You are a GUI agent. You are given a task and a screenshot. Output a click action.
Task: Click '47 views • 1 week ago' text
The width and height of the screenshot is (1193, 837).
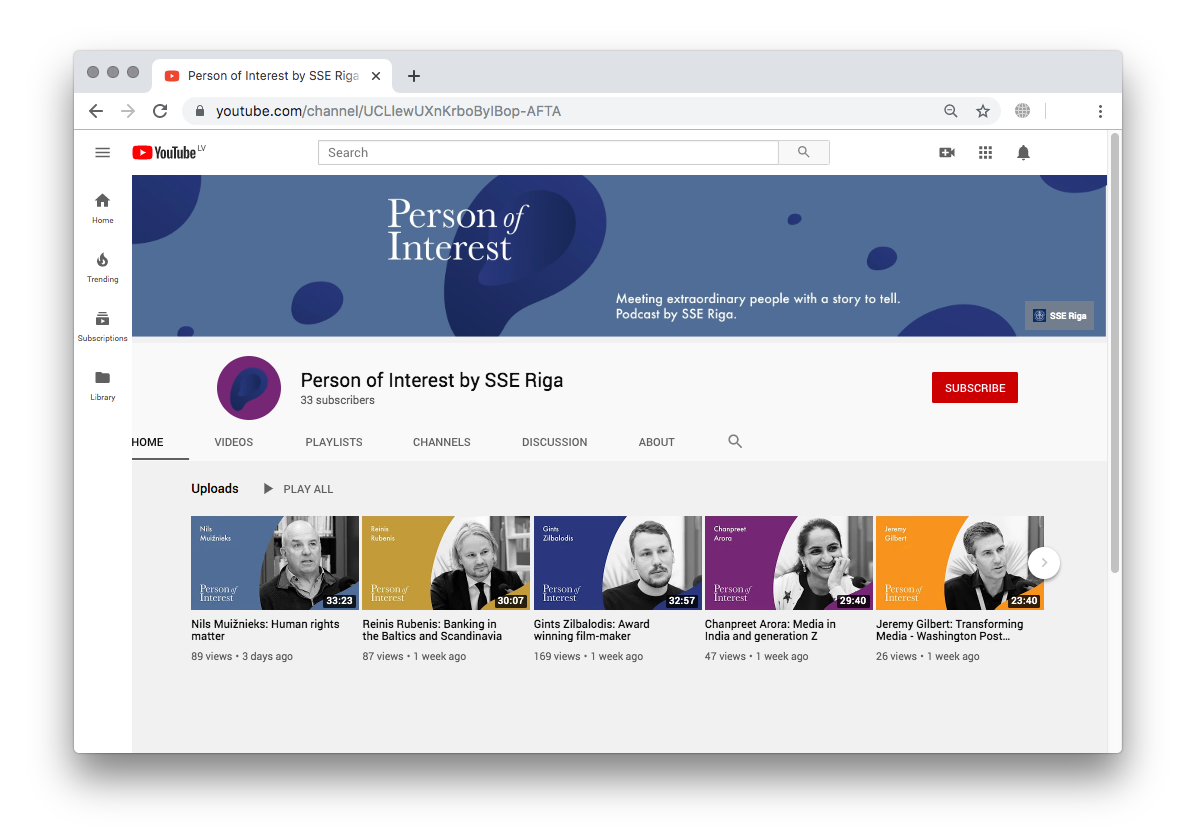pos(756,657)
